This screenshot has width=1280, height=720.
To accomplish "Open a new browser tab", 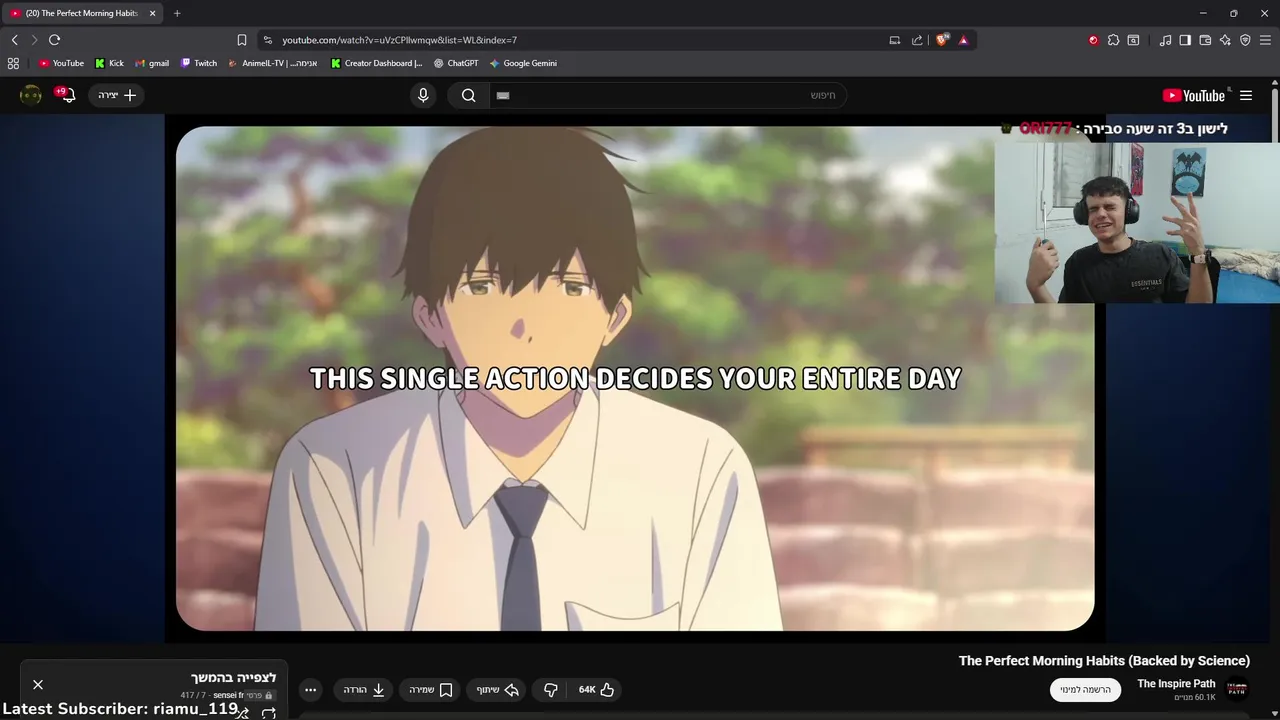I will point(177,13).
